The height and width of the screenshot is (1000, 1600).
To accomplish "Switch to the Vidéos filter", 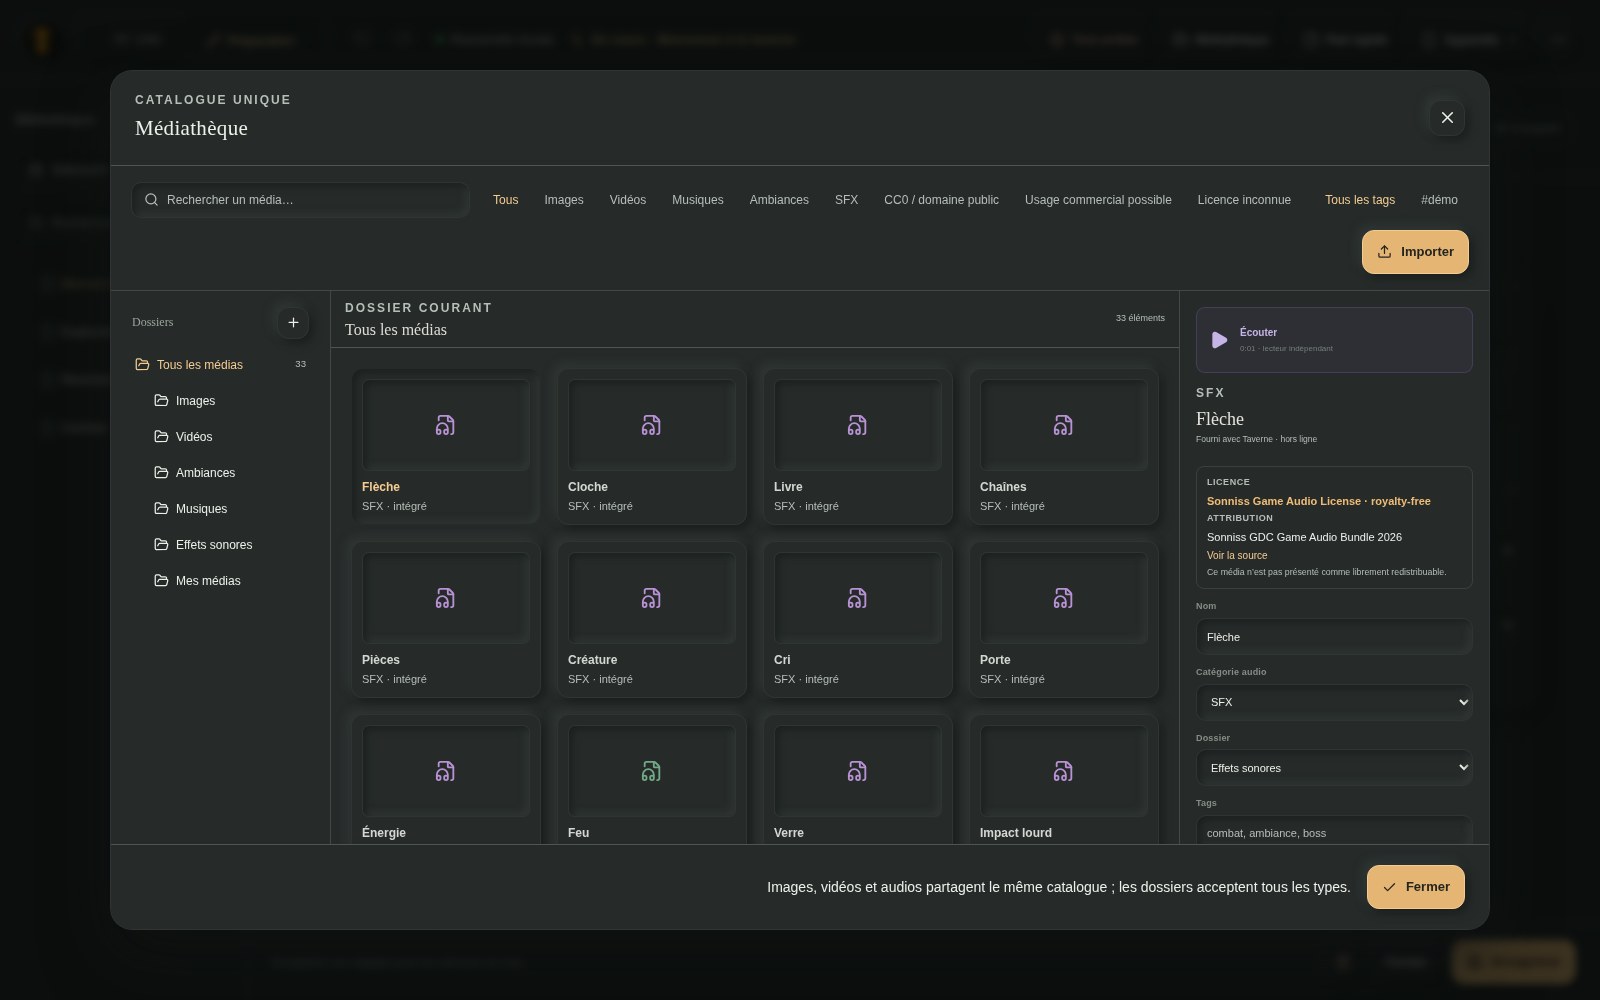I will [628, 200].
